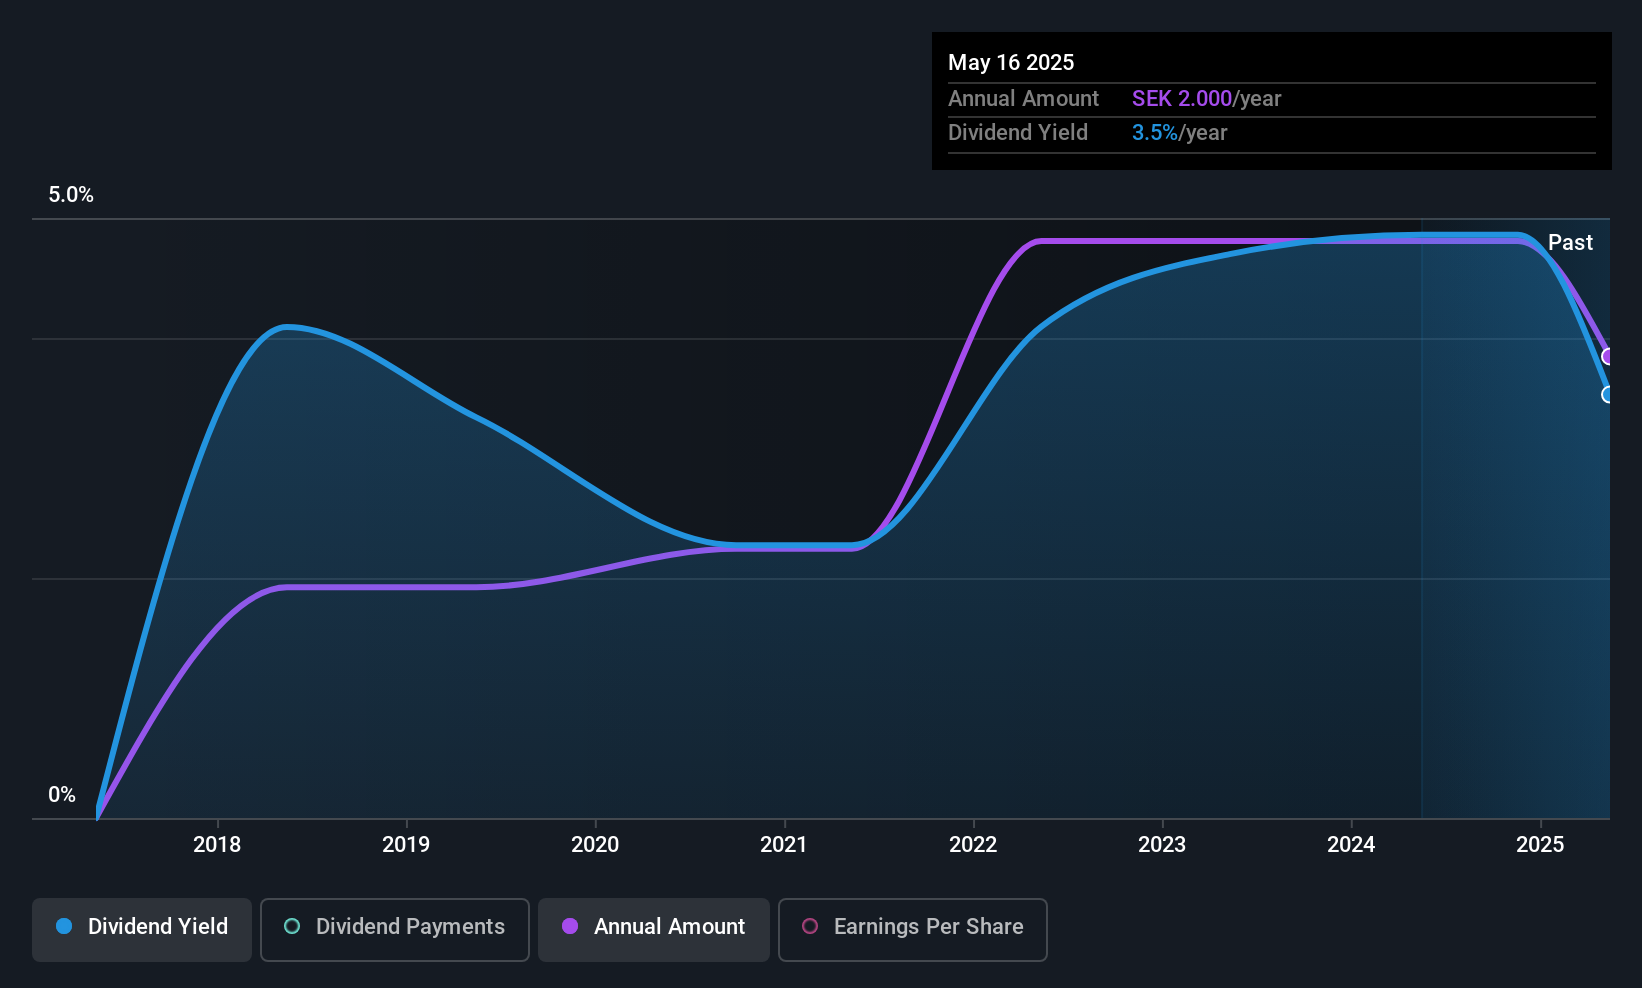The width and height of the screenshot is (1642, 988).
Task: Click the 2025 x-axis label
Action: click(x=1540, y=844)
